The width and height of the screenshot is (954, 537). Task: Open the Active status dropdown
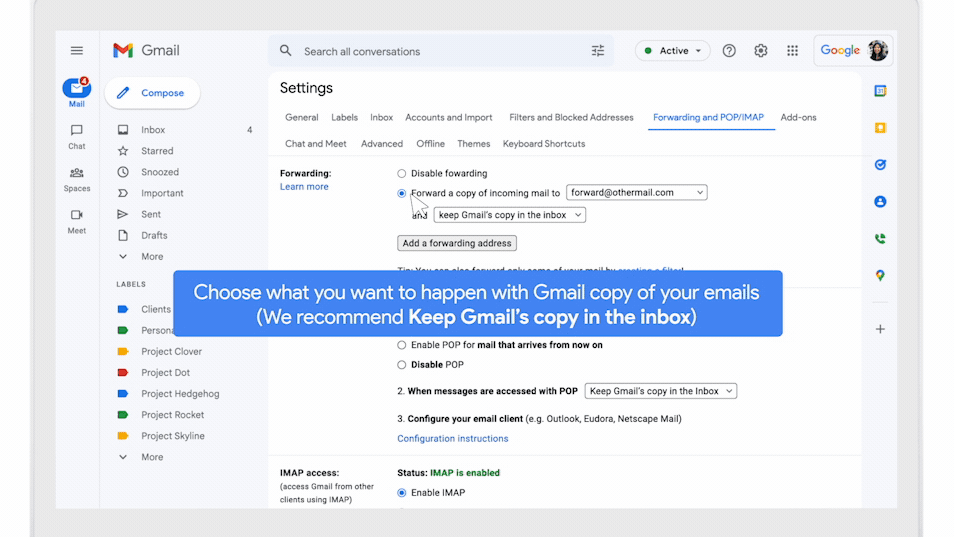pos(673,51)
